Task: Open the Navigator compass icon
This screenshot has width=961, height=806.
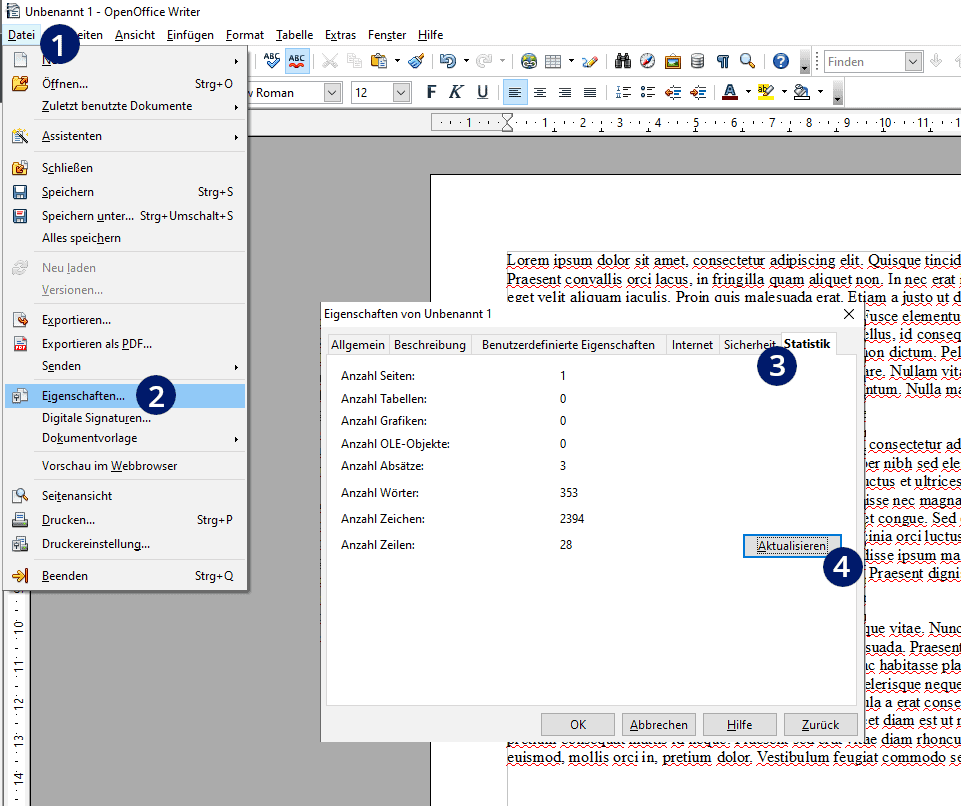Action: tap(647, 61)
